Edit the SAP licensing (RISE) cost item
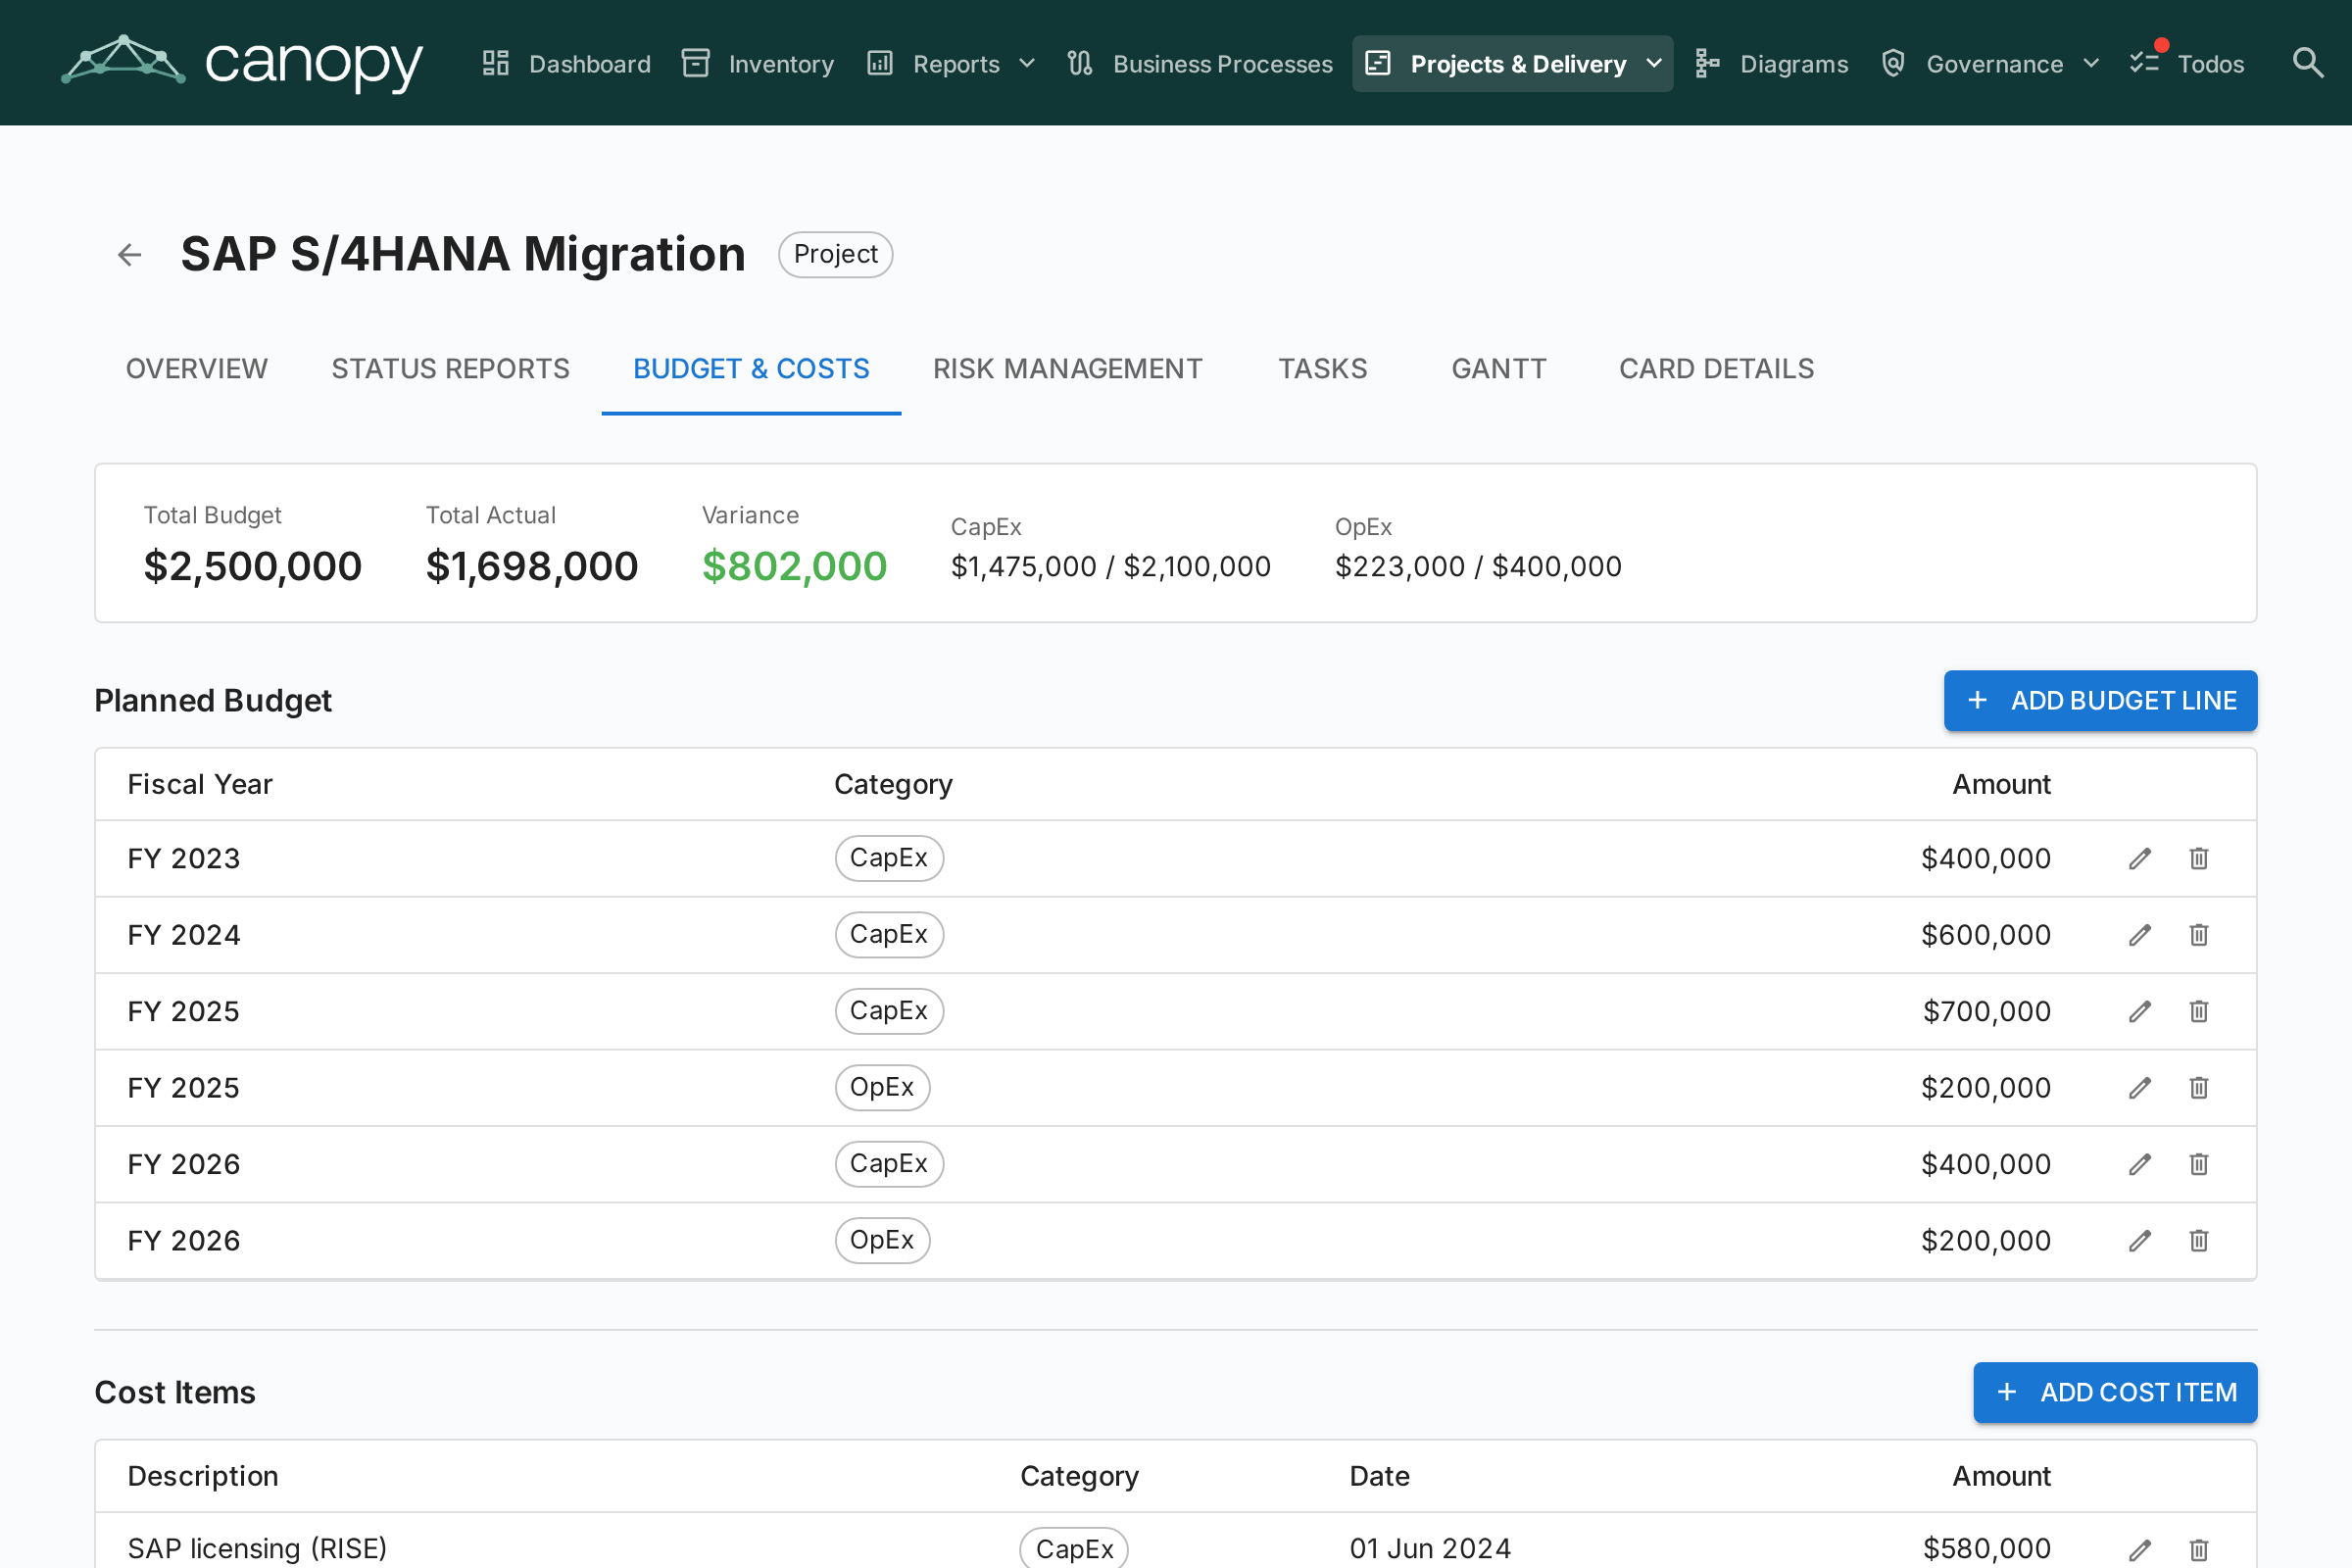The height and width of the screenshot is (1568, 2352). (x=2139, y=1550)
